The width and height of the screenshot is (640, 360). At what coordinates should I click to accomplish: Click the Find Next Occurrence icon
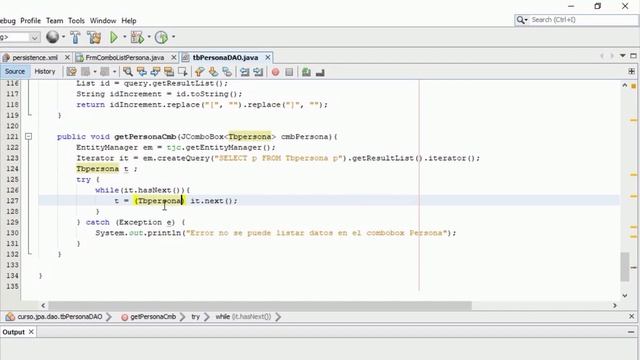155,72
